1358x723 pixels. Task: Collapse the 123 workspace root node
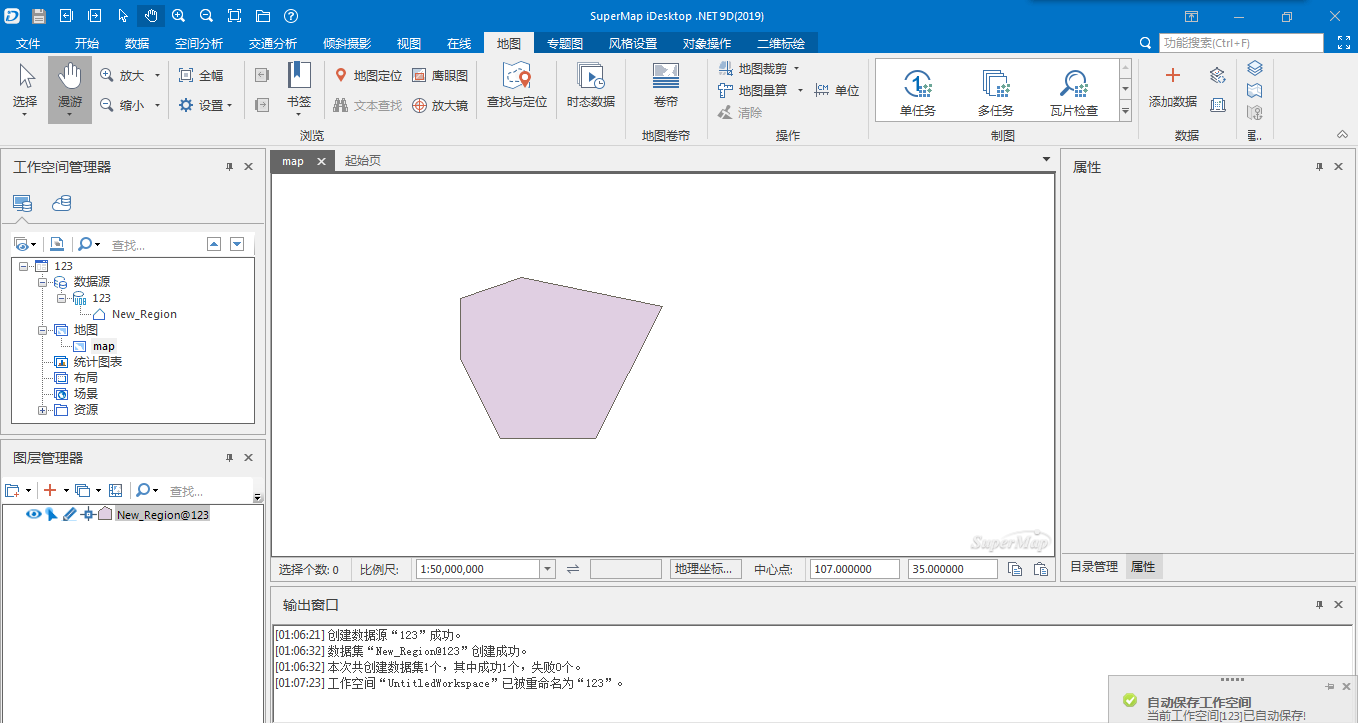point(23,266)
